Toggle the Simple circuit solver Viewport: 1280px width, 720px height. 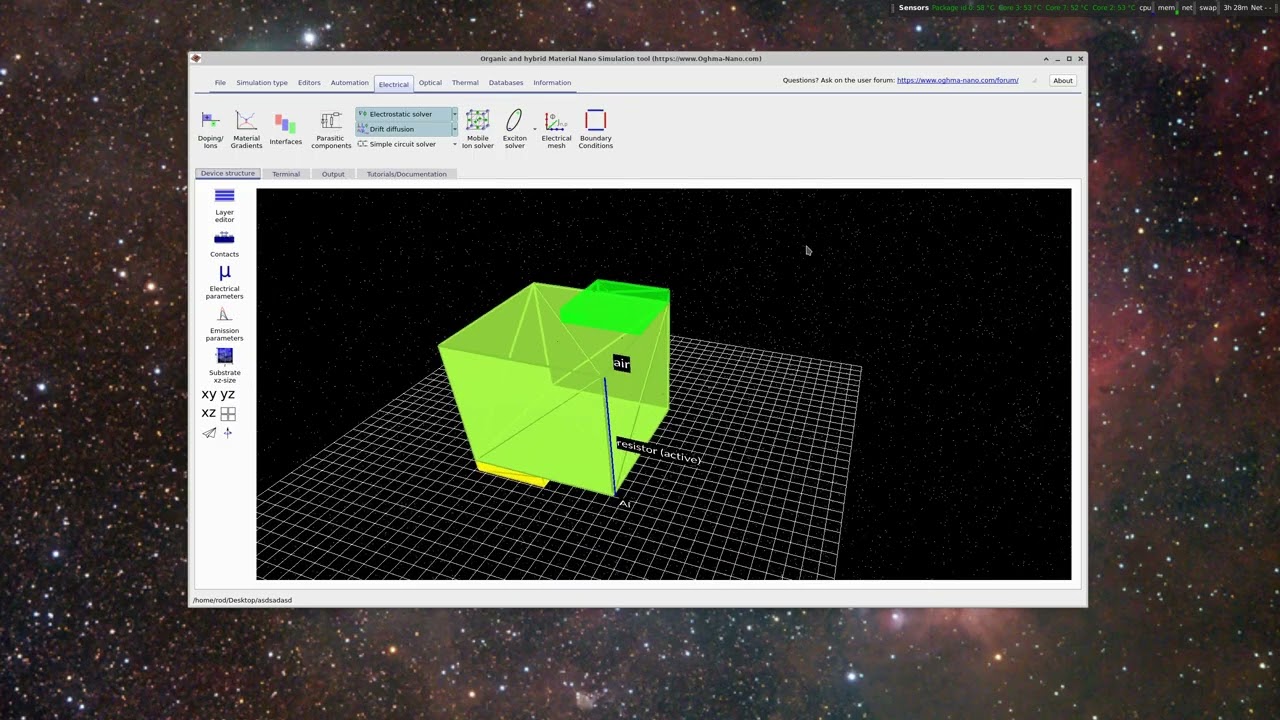coord(401,144)
